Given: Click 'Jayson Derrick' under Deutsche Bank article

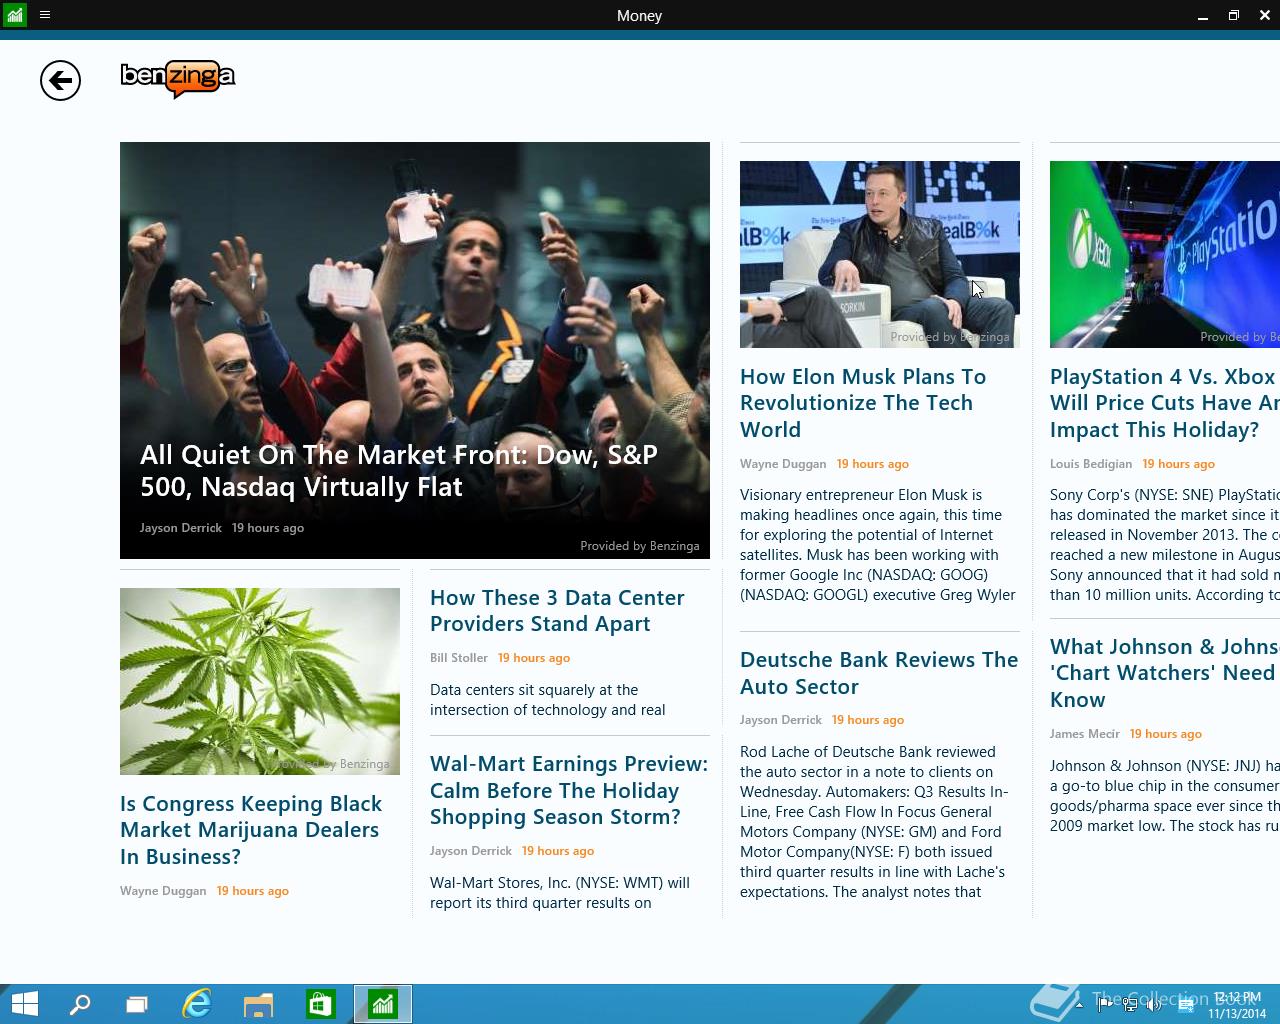Looking at the screenshot, I should (x=781, y=720).
